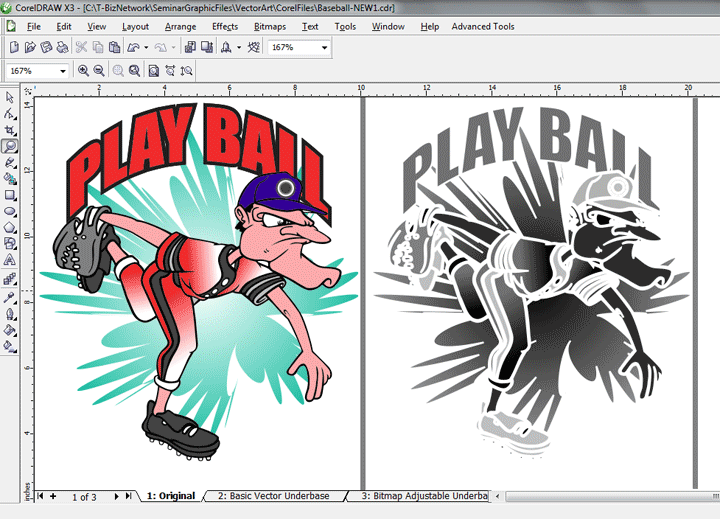Select the Zoom tool in toolbox
This screenshot has width=720, height=519.
(x=10, y=146)
